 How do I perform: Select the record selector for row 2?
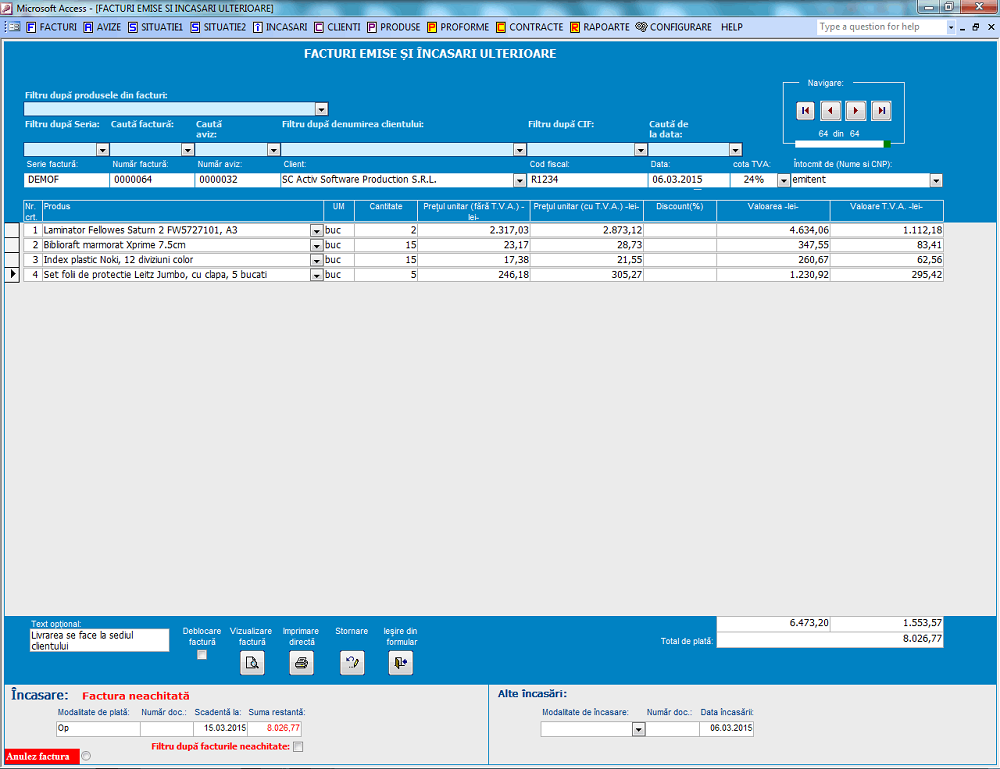[12, 245]
